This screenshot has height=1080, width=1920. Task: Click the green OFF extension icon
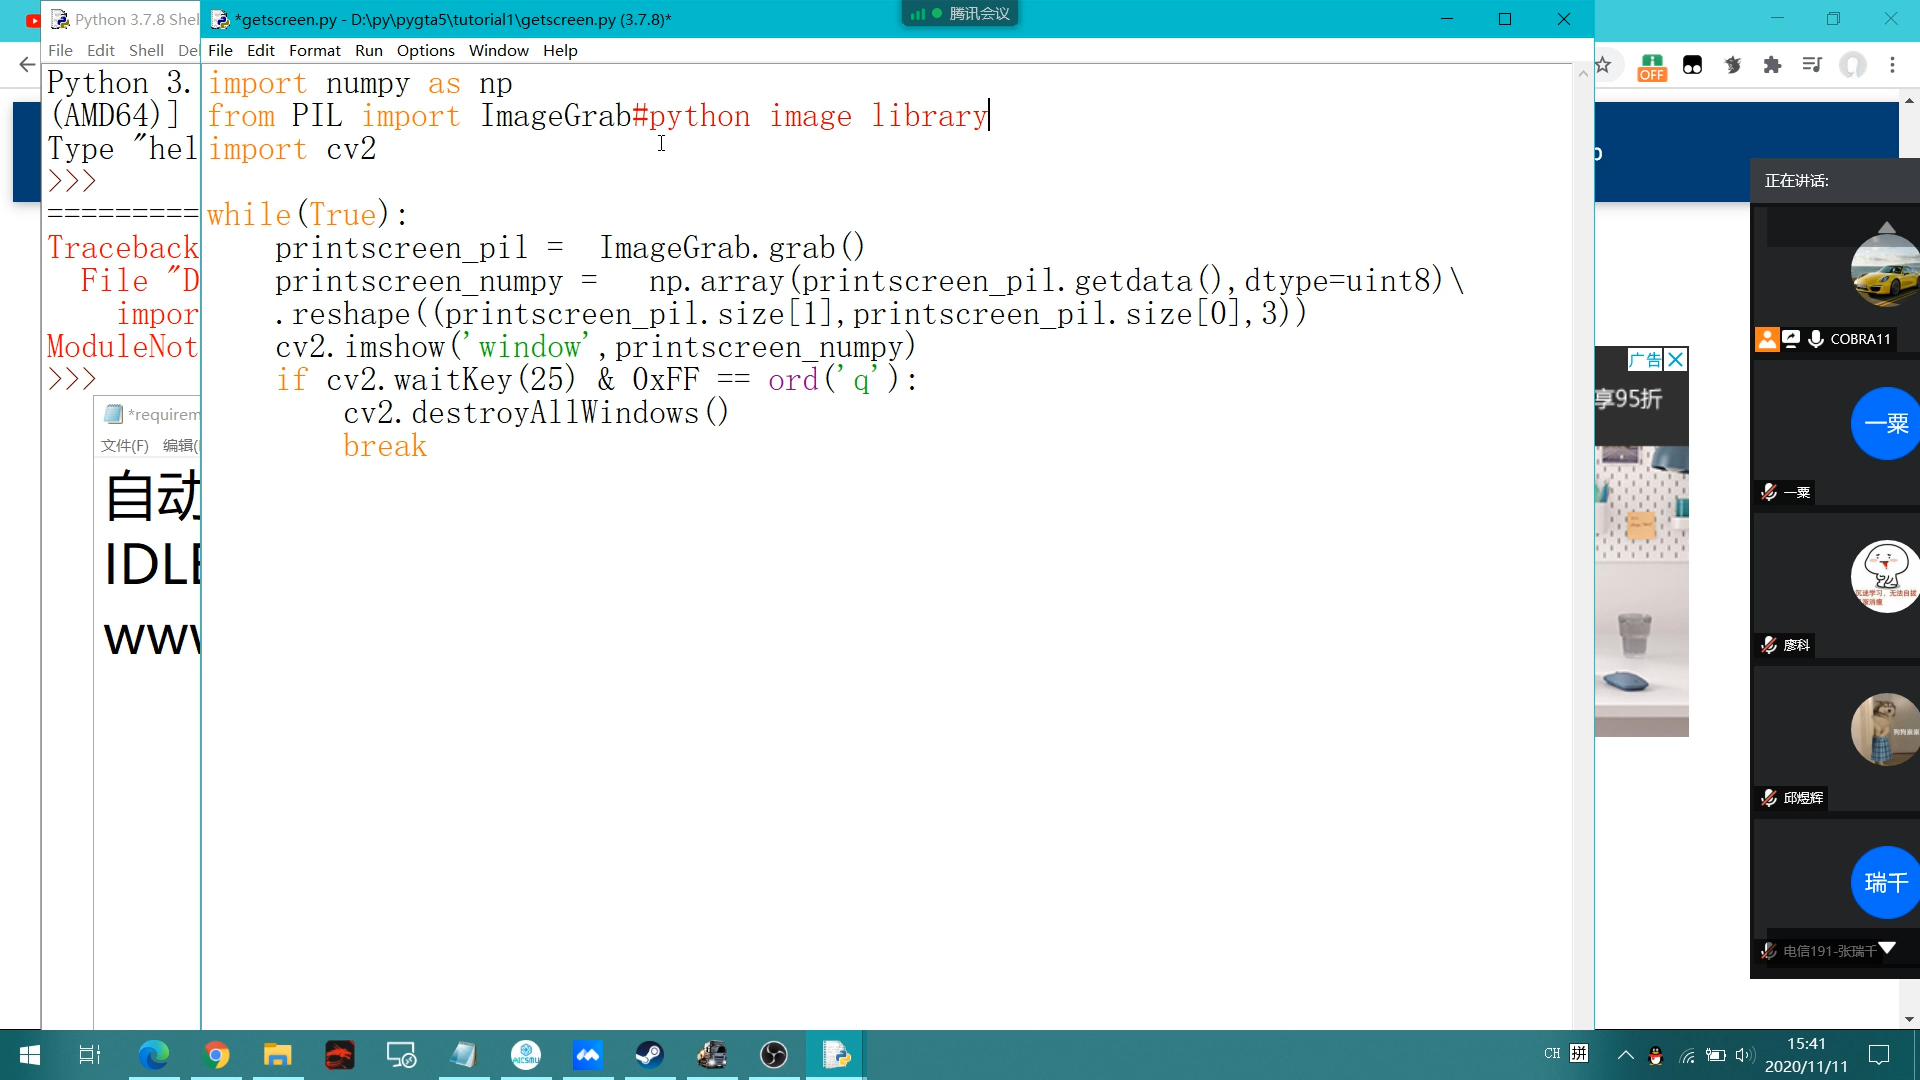pyautogui.click(x=1652, y=66)
